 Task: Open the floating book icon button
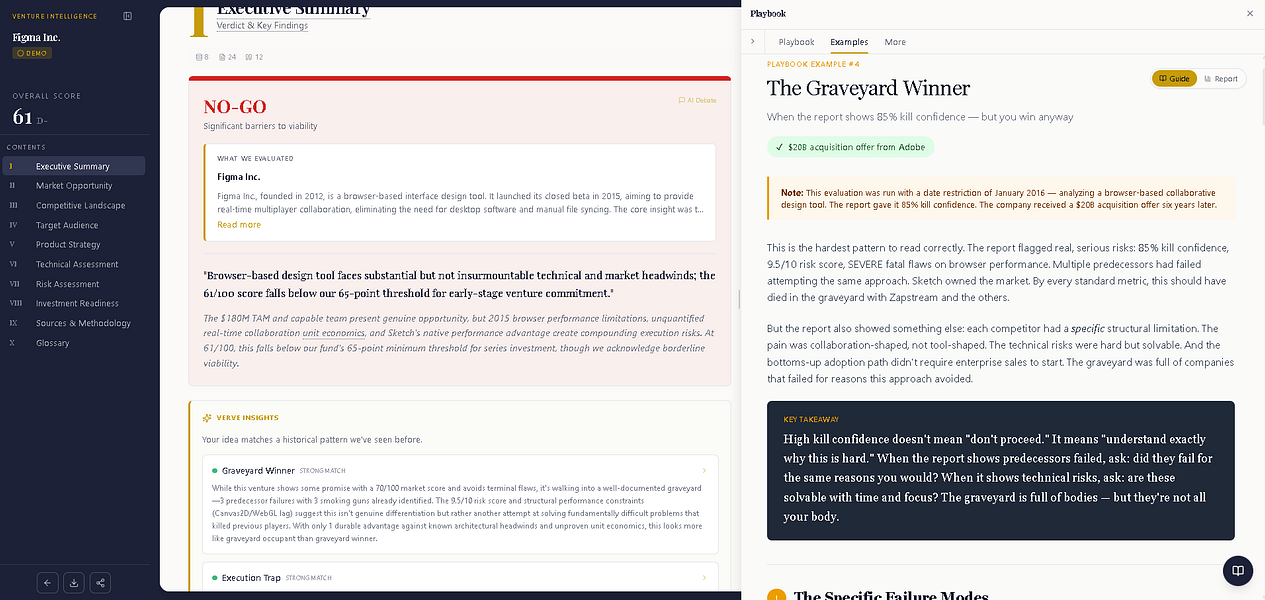coord(1237,570)
